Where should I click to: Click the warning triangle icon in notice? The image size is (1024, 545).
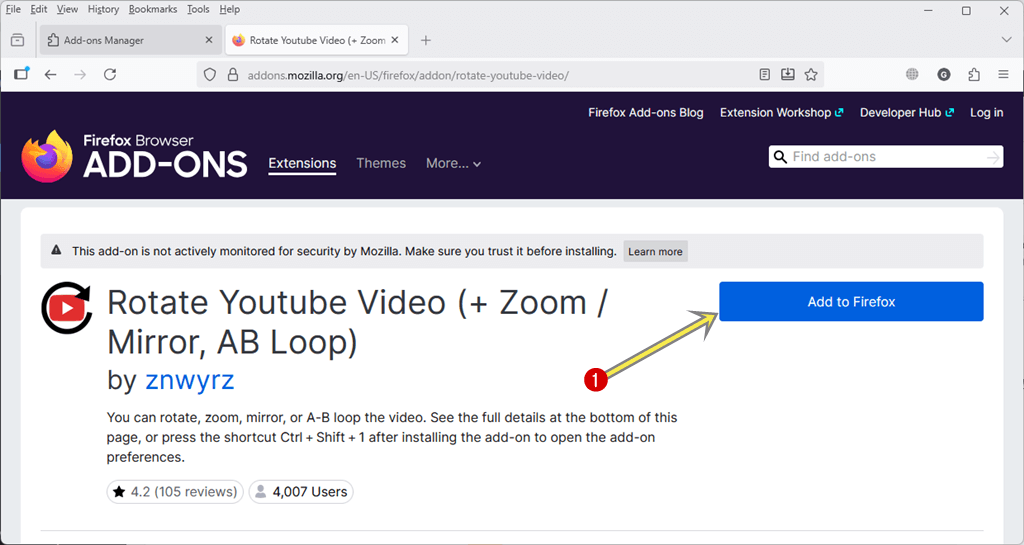click(56, 250)
